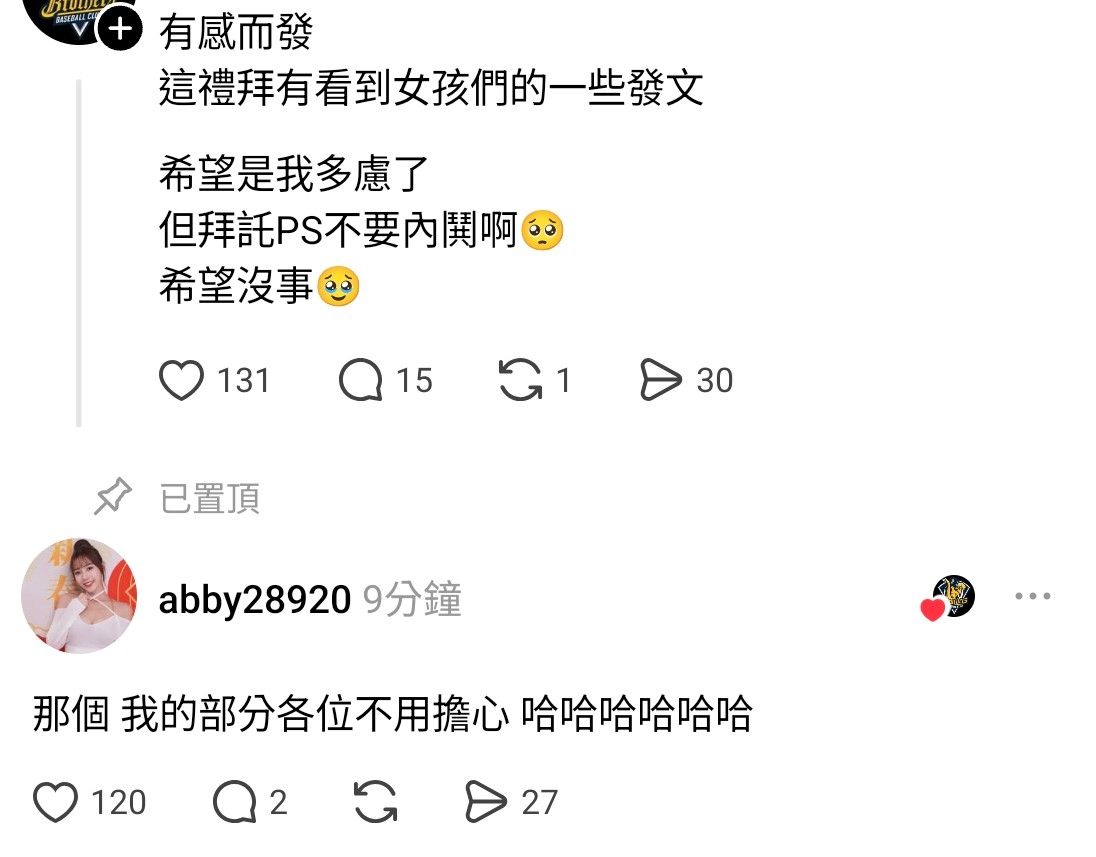
Task: Open replies to abby28920's comment
Action: 234,801
